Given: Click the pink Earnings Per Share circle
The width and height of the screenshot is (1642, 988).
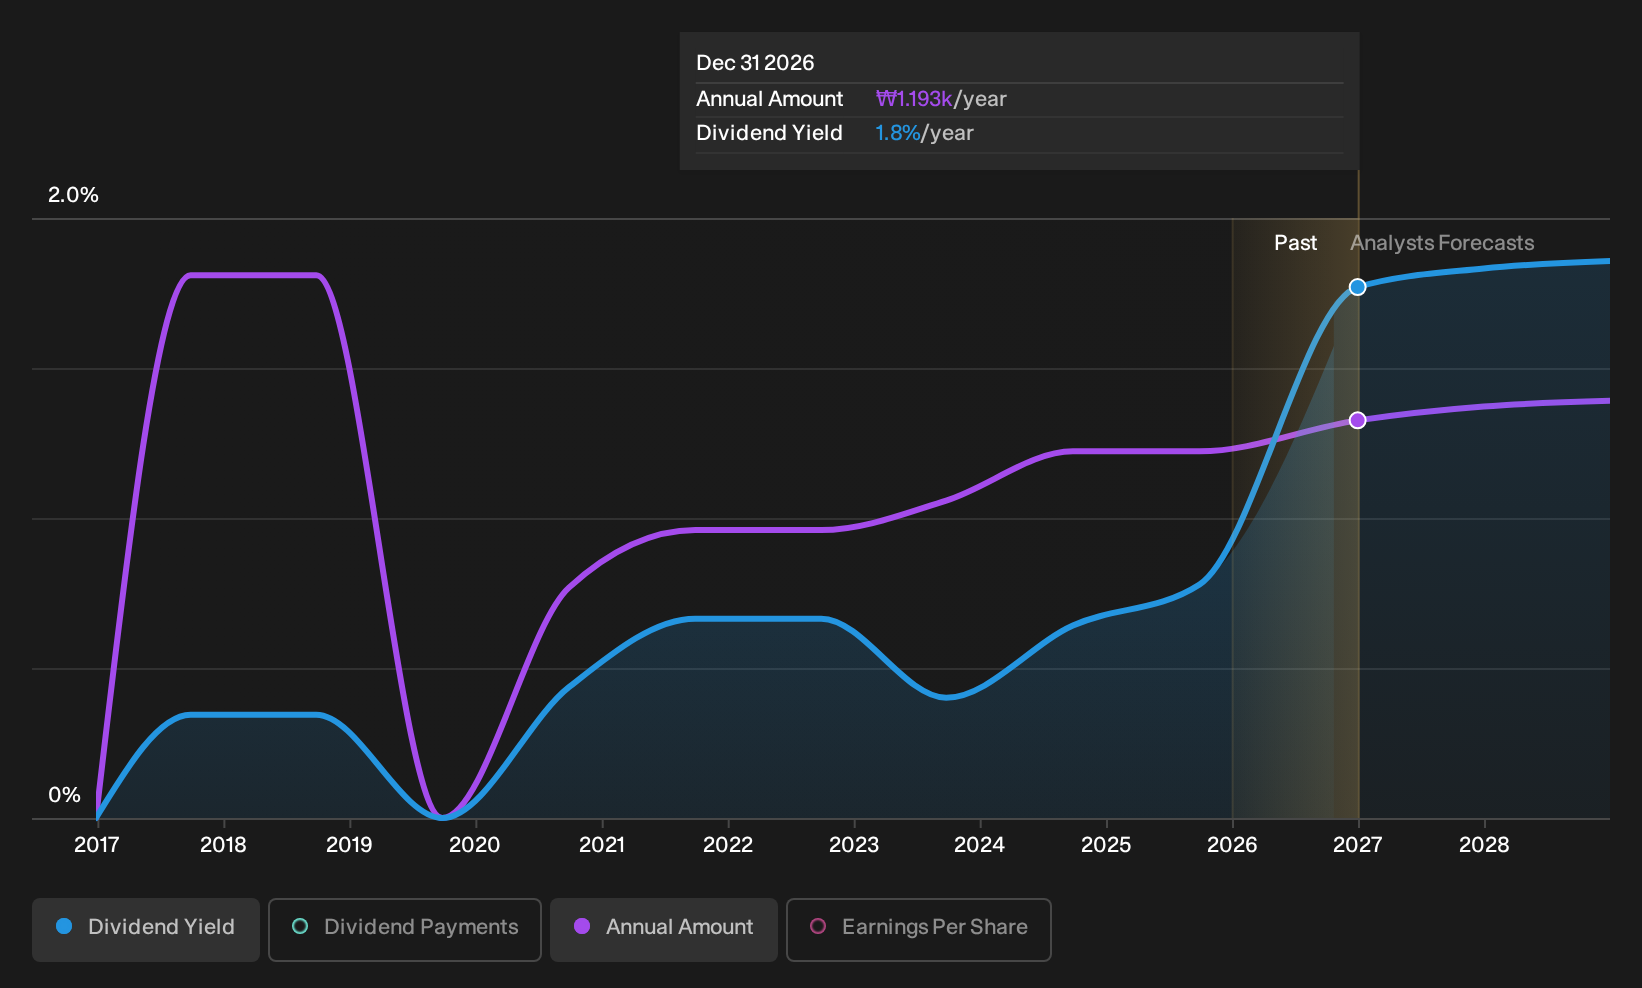Looking at the screenshot, I should 818,926.
